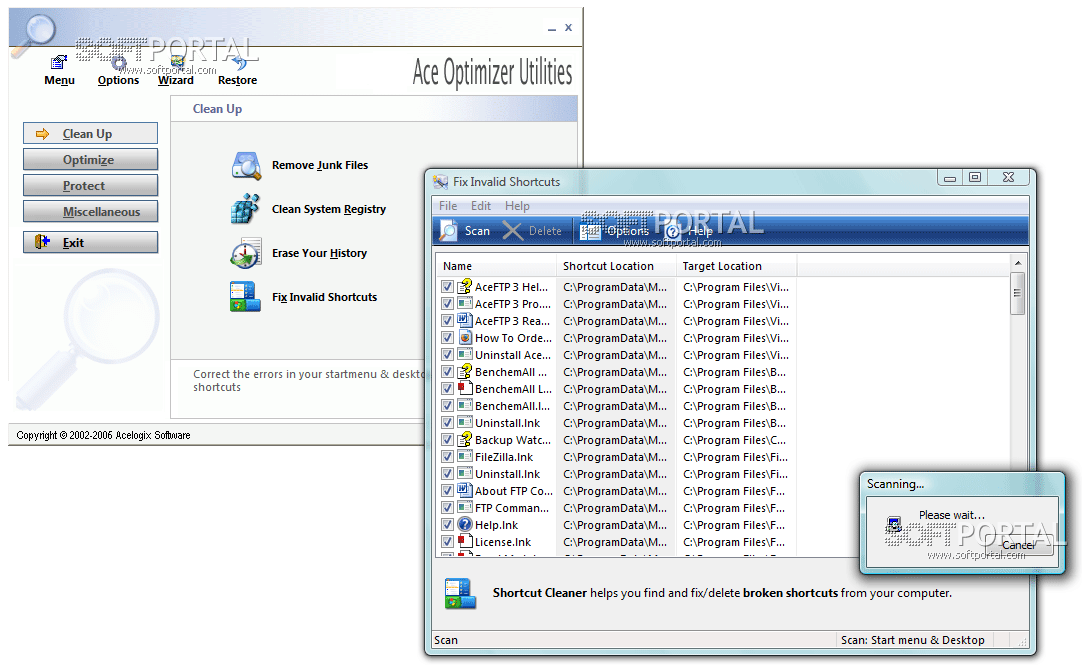Select the AceFTP 3 Rea... document icon
Viewport: 1082px width, 666px height.
coord(465,321)
